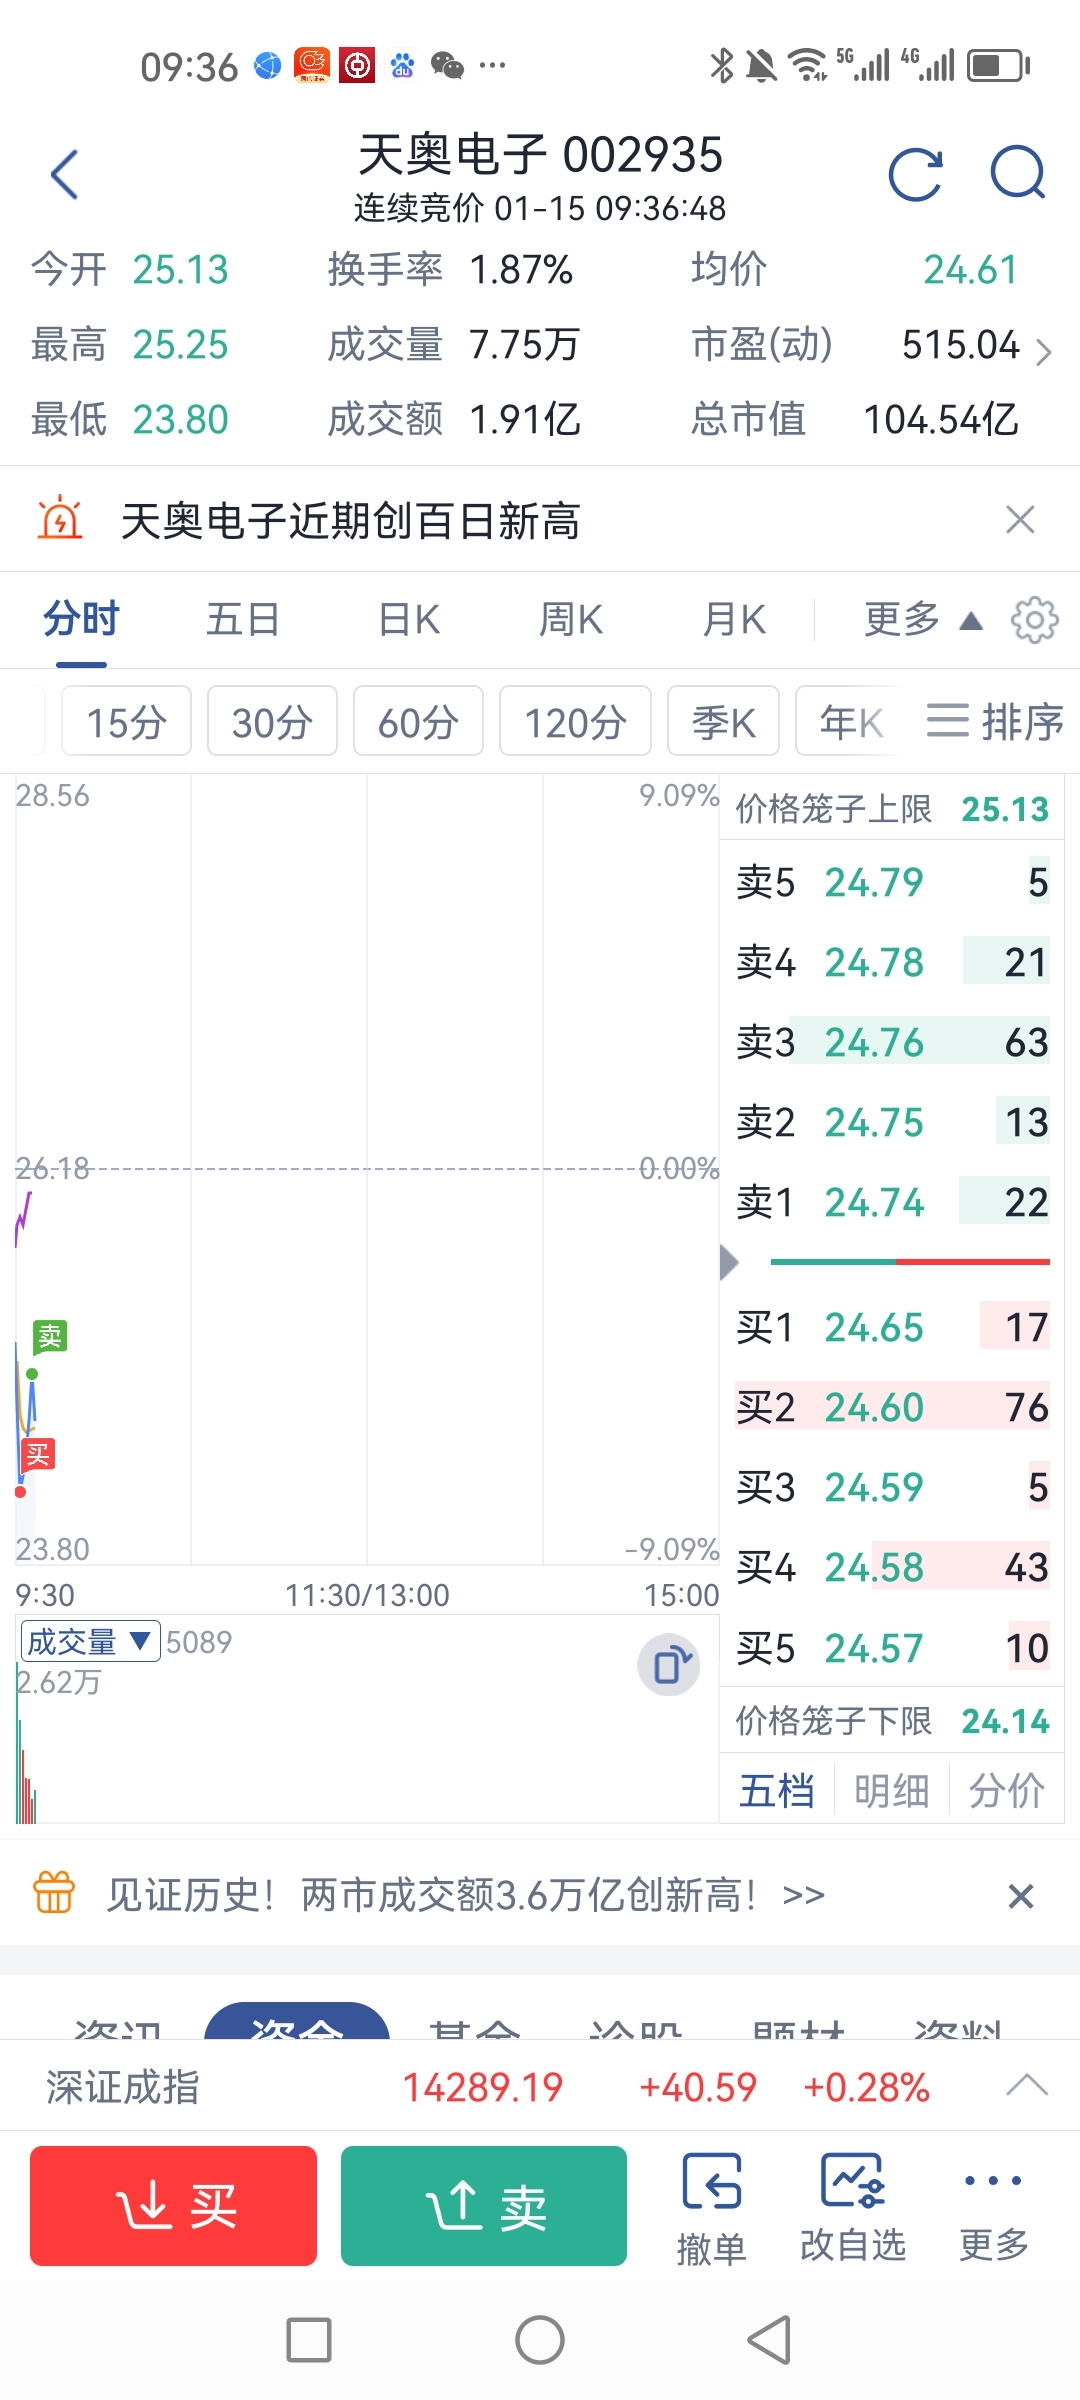Expand 市盈(动) details chevron

[x=1043, y=352]
